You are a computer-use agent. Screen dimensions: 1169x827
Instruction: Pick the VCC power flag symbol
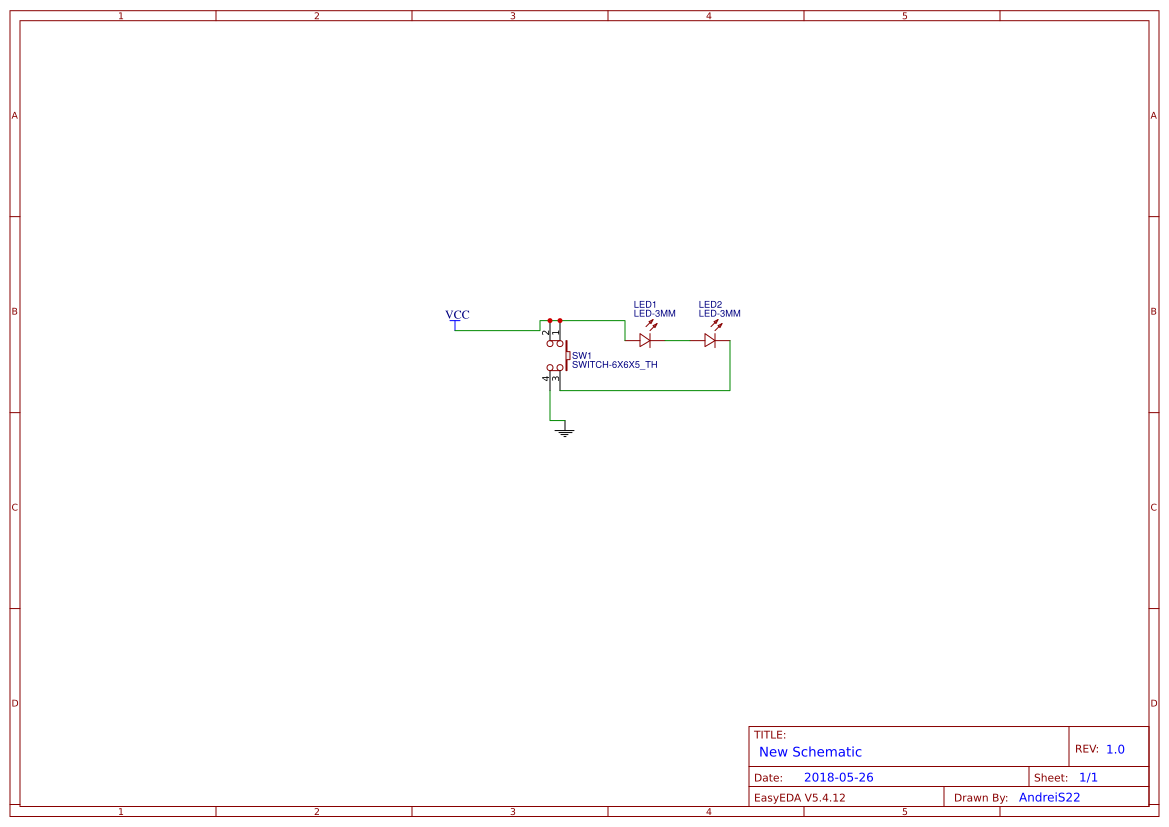point(456,324)
